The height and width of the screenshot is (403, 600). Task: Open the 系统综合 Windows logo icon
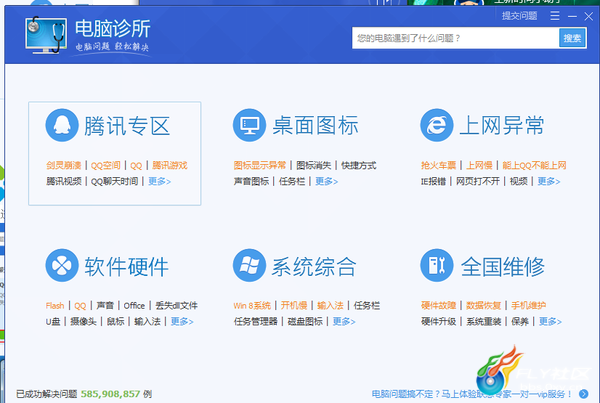249,265
